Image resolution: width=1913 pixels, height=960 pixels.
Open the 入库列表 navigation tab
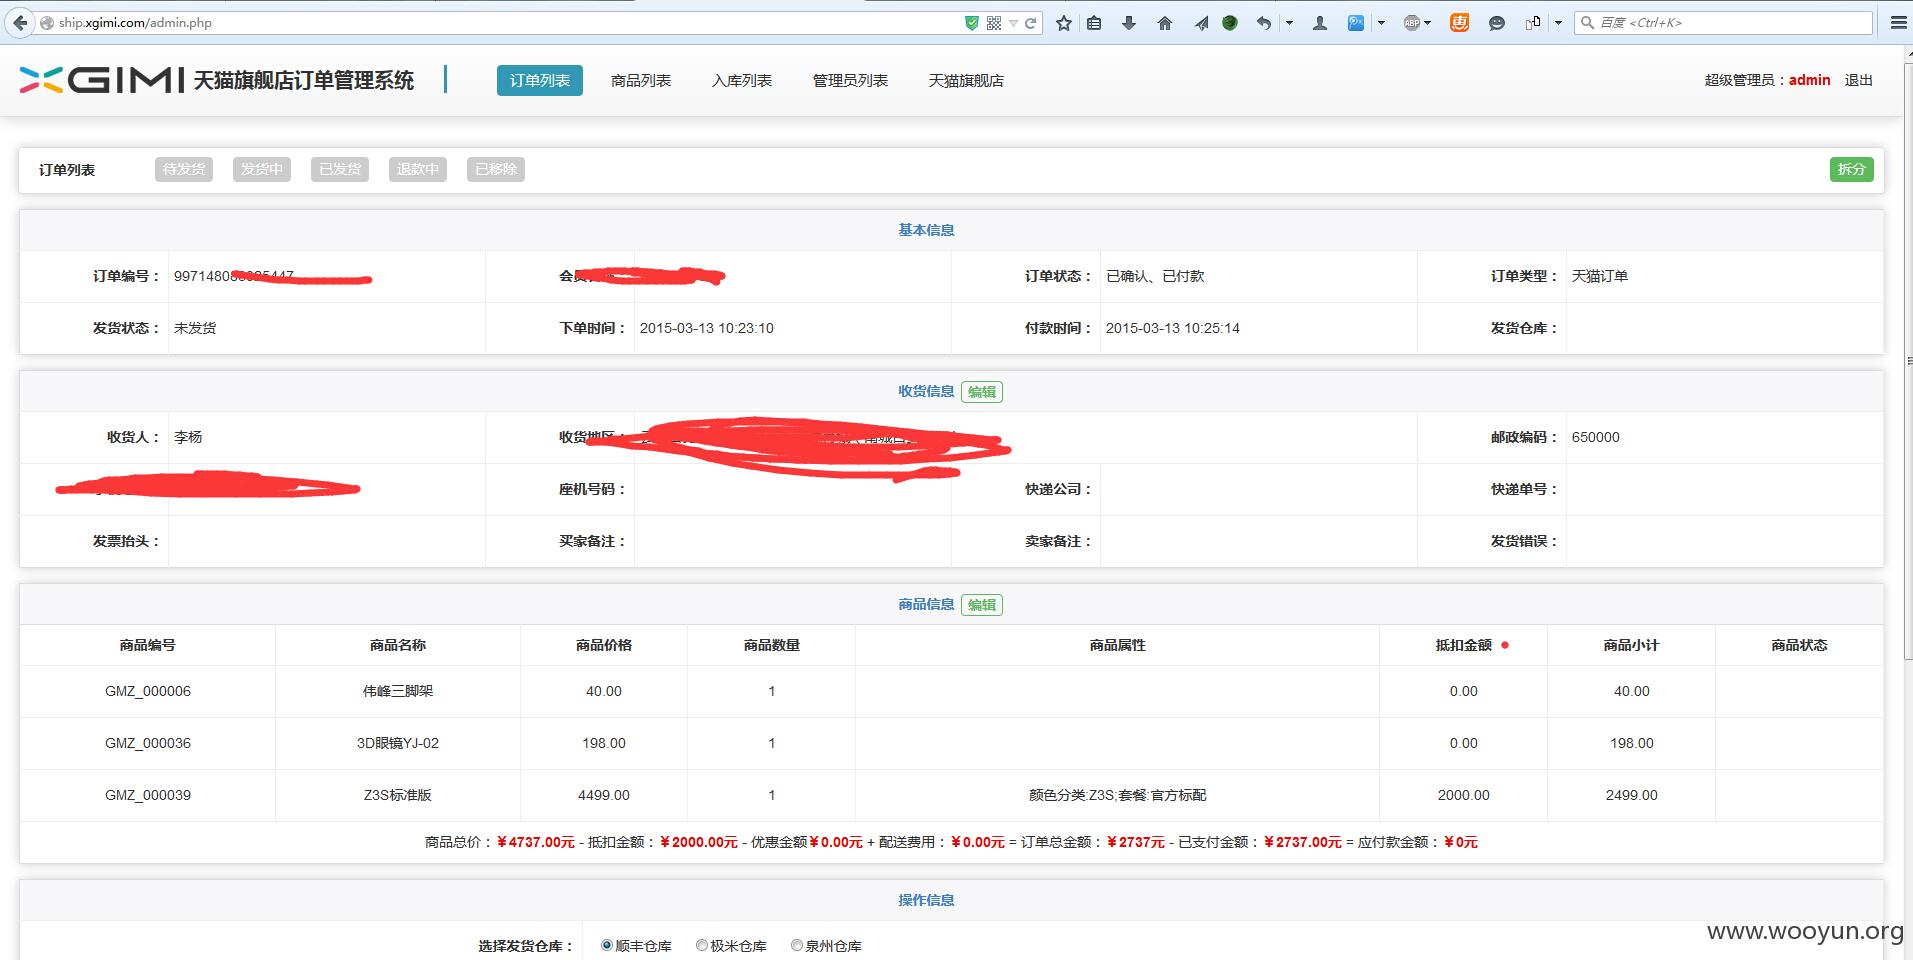pyautogui.click(x=742, y=81)
